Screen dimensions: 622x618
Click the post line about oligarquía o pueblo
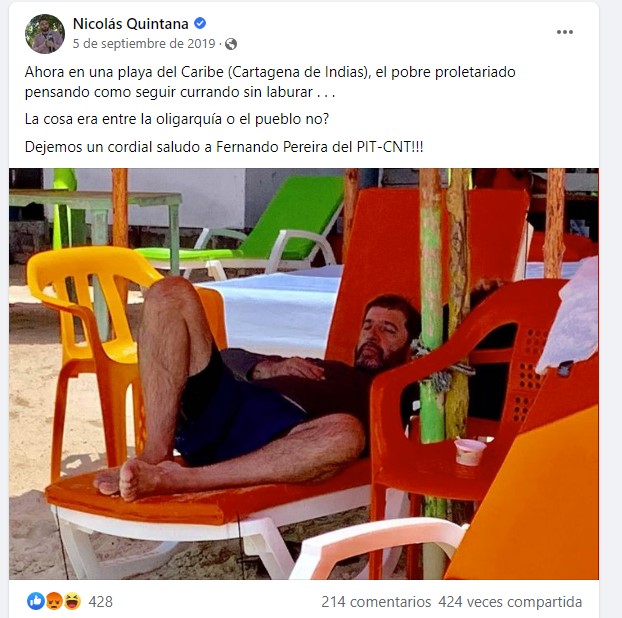click(177, 119)
